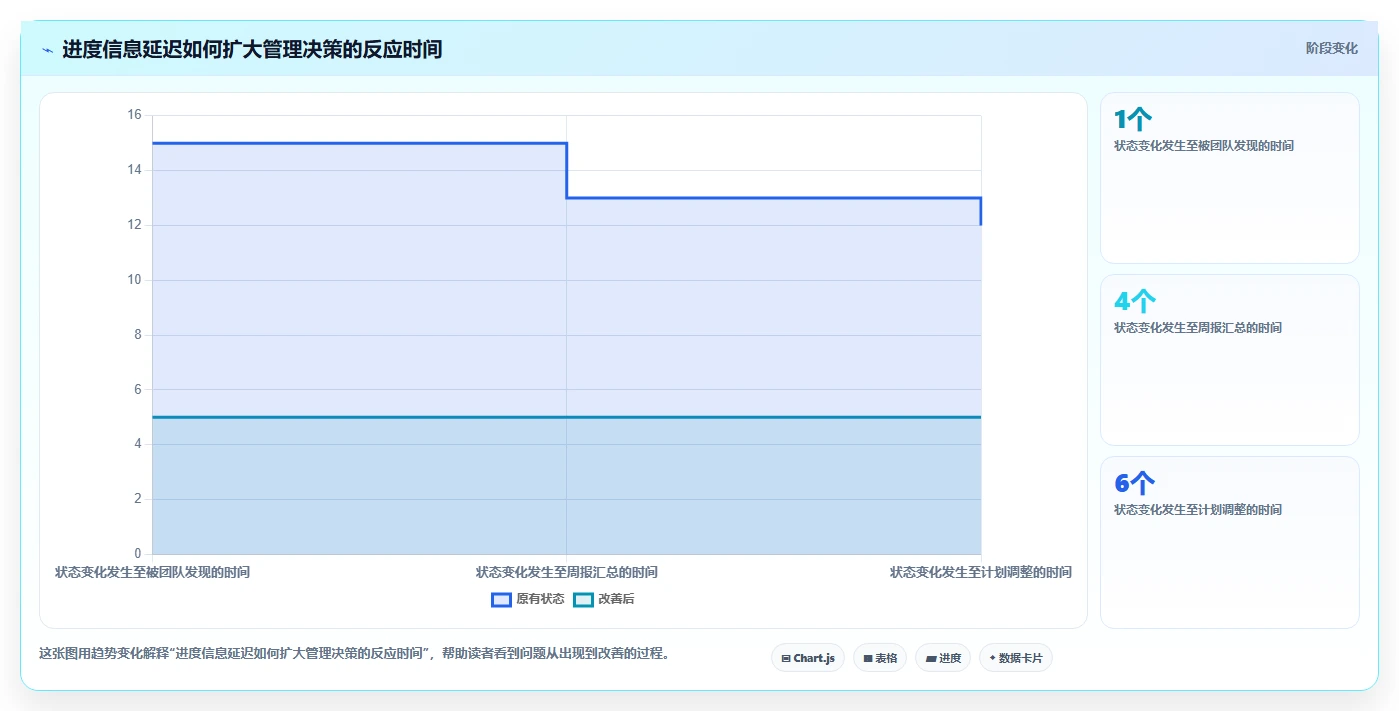This screenshot has width=1399, height=711.
Task: Click y-axis tick value 10
Action: (x=135, y=280)
